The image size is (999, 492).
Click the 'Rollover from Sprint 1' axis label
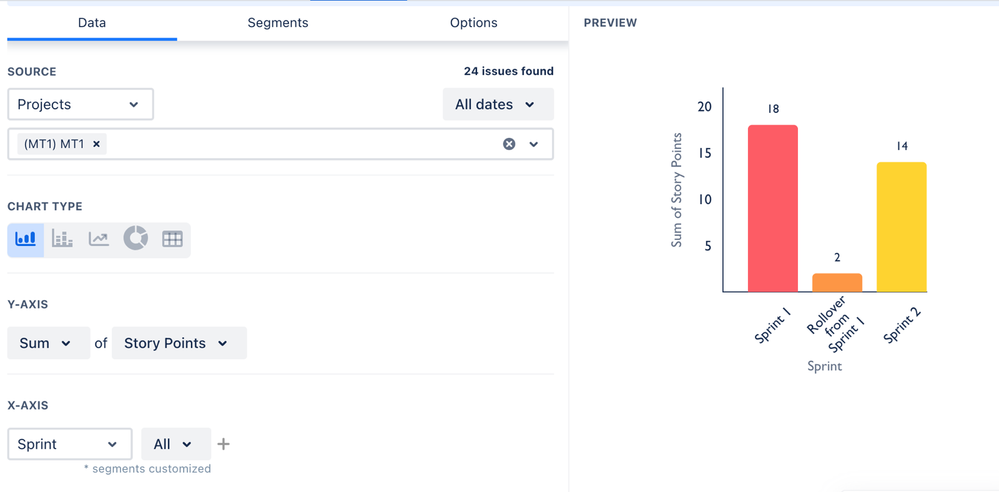[x=837, y=323]
